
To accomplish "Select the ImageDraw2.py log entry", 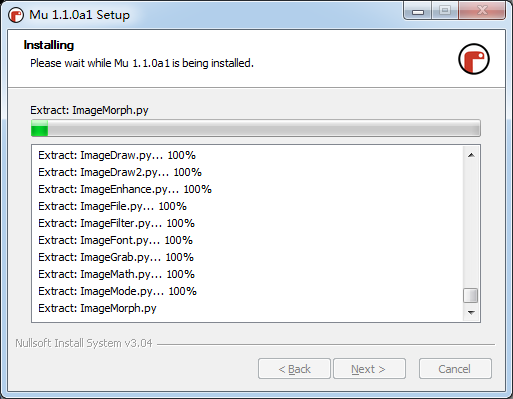I will [120, 172].
